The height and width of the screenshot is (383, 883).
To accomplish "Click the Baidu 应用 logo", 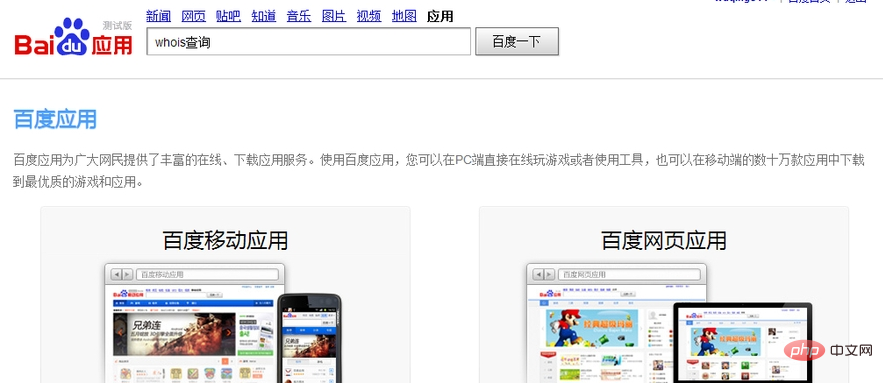I will click(73, 37).
